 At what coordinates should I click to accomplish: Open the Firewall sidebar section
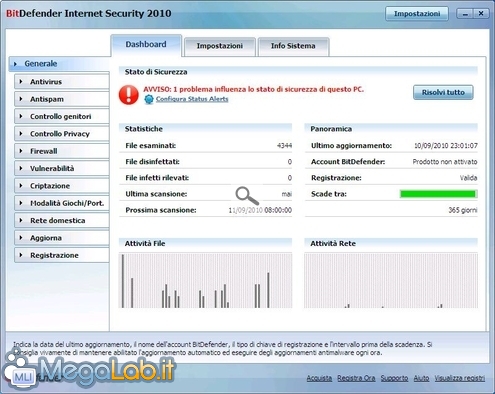tap(62, 151)
